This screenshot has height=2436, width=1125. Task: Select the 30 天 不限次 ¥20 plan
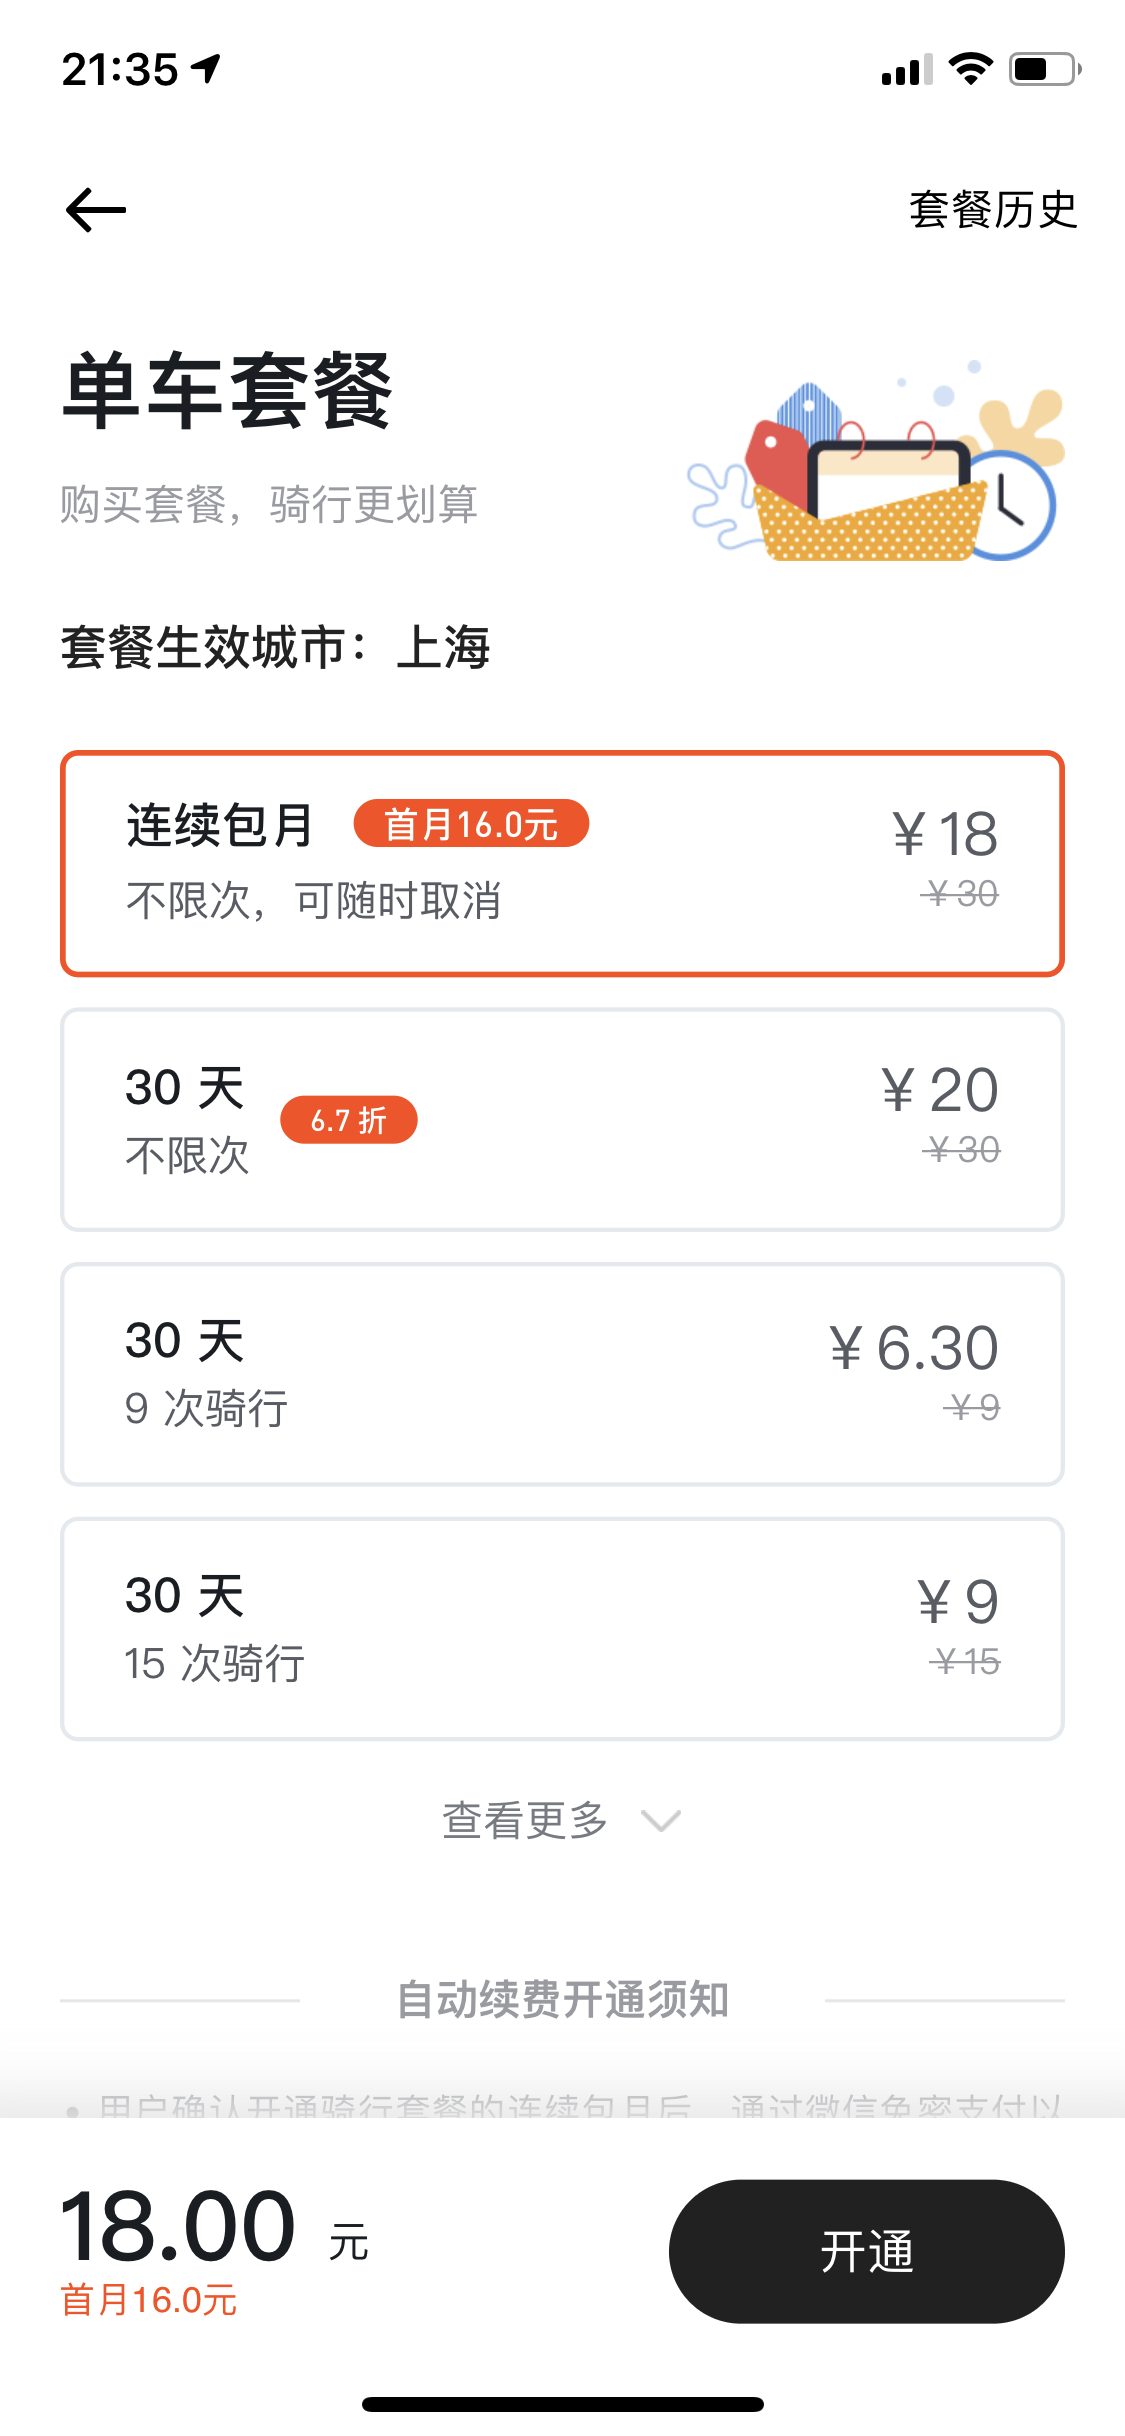click(x=562, y=1119)
